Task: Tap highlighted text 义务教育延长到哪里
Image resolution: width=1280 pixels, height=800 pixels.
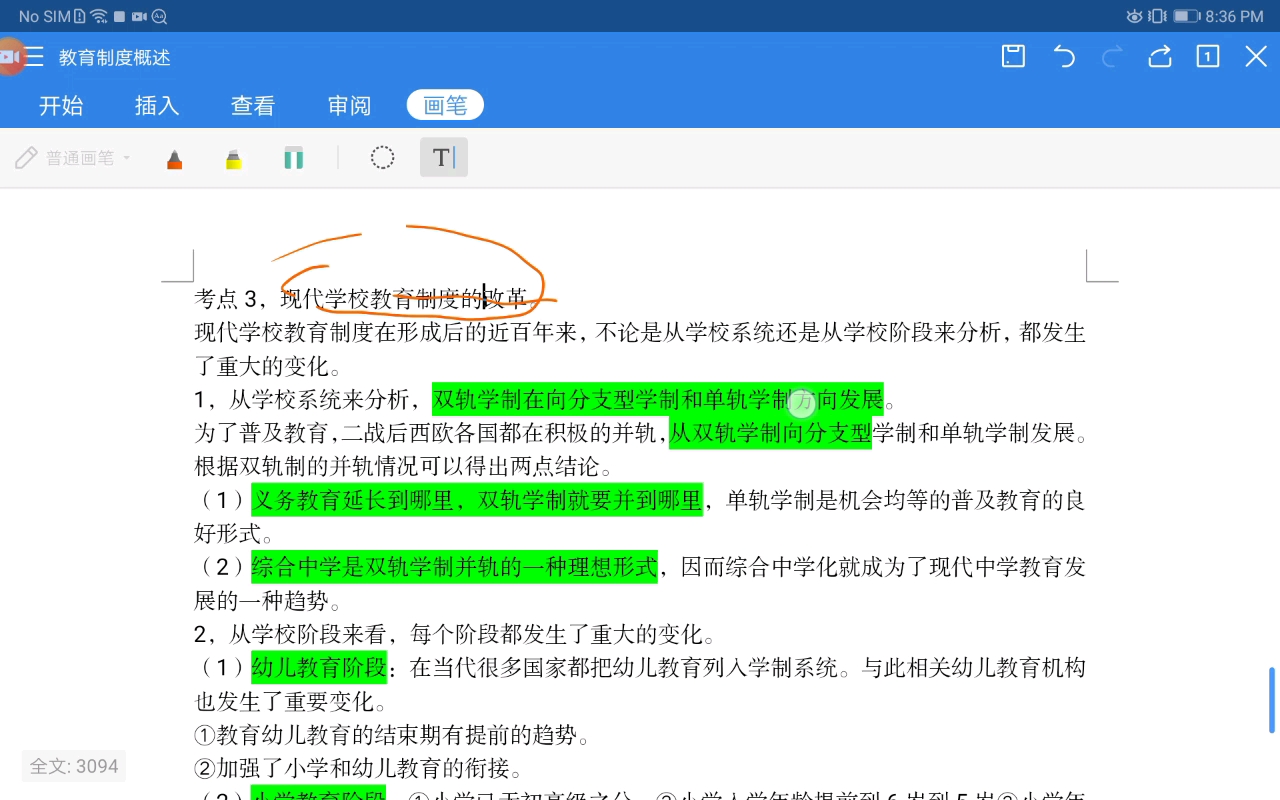Action: (x=353, y=499)
